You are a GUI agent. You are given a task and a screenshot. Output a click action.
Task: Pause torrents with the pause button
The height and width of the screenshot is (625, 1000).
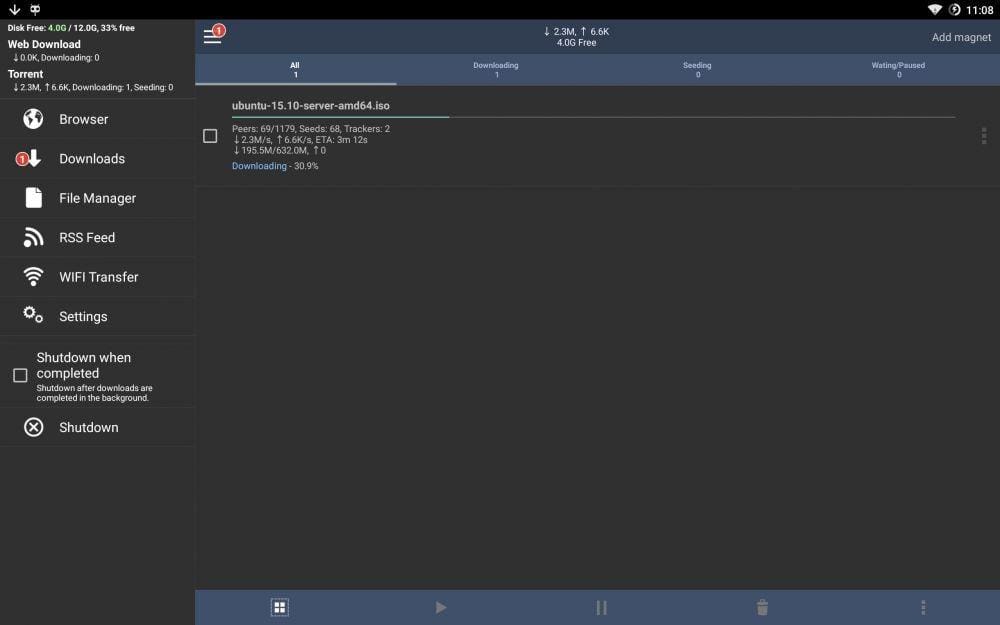[x=601, y=607]
